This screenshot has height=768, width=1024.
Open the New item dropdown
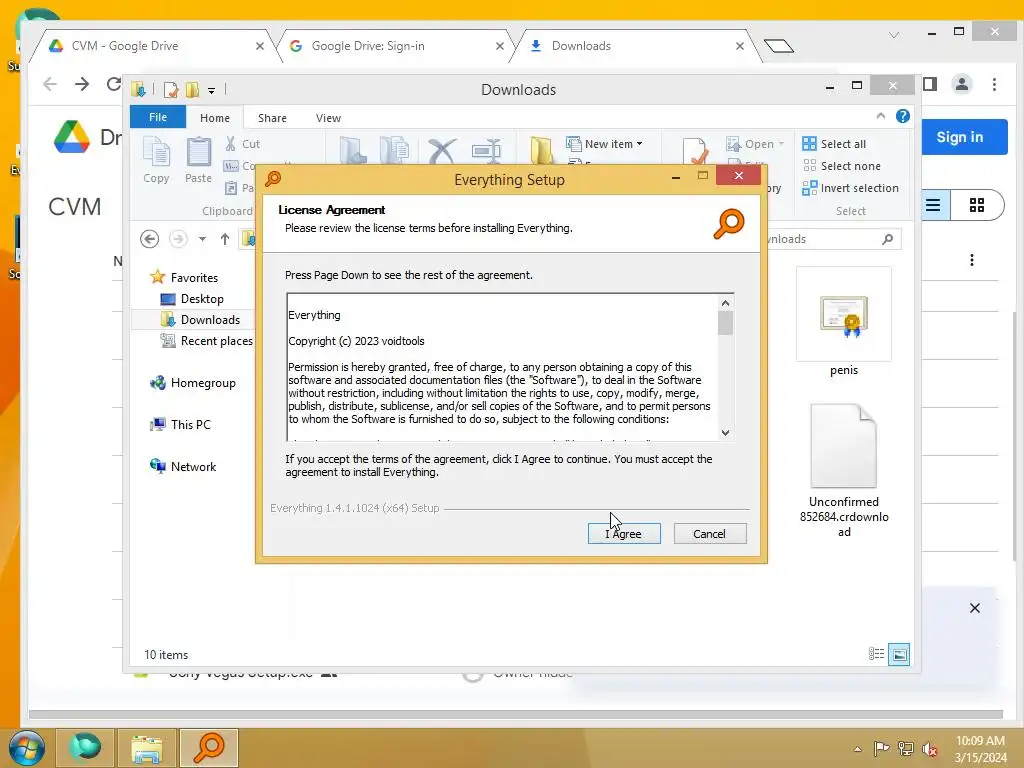tap(605, 144)
